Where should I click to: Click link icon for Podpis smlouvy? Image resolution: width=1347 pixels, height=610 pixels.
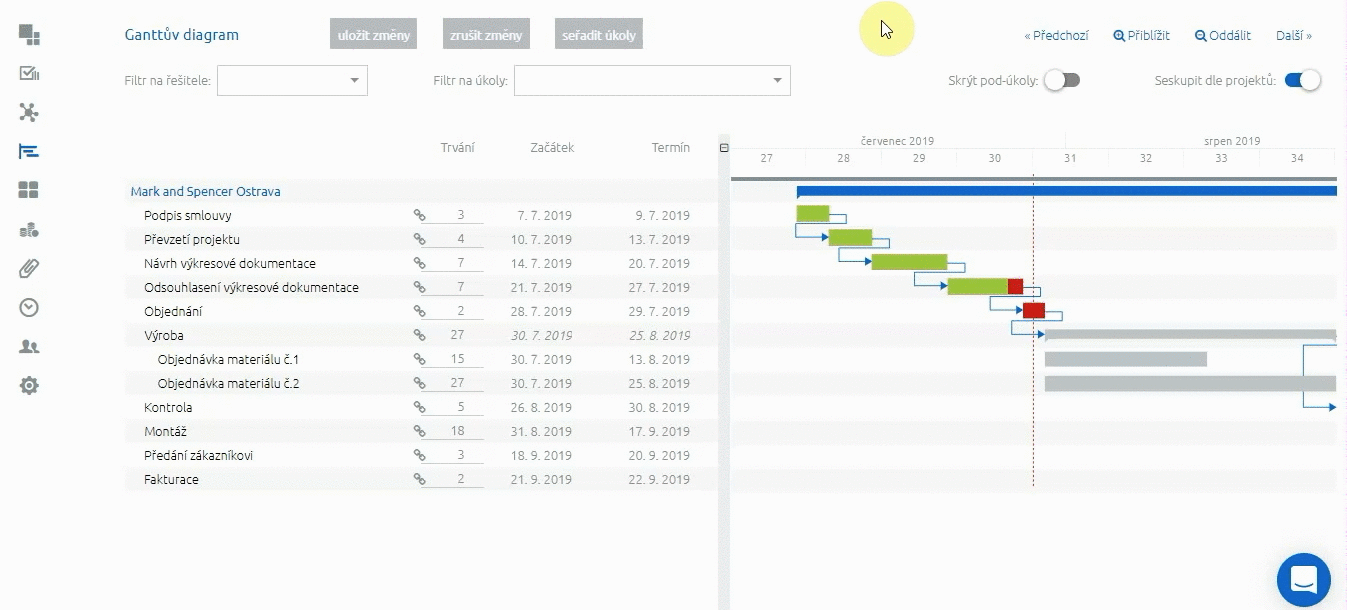pos(420,215)
